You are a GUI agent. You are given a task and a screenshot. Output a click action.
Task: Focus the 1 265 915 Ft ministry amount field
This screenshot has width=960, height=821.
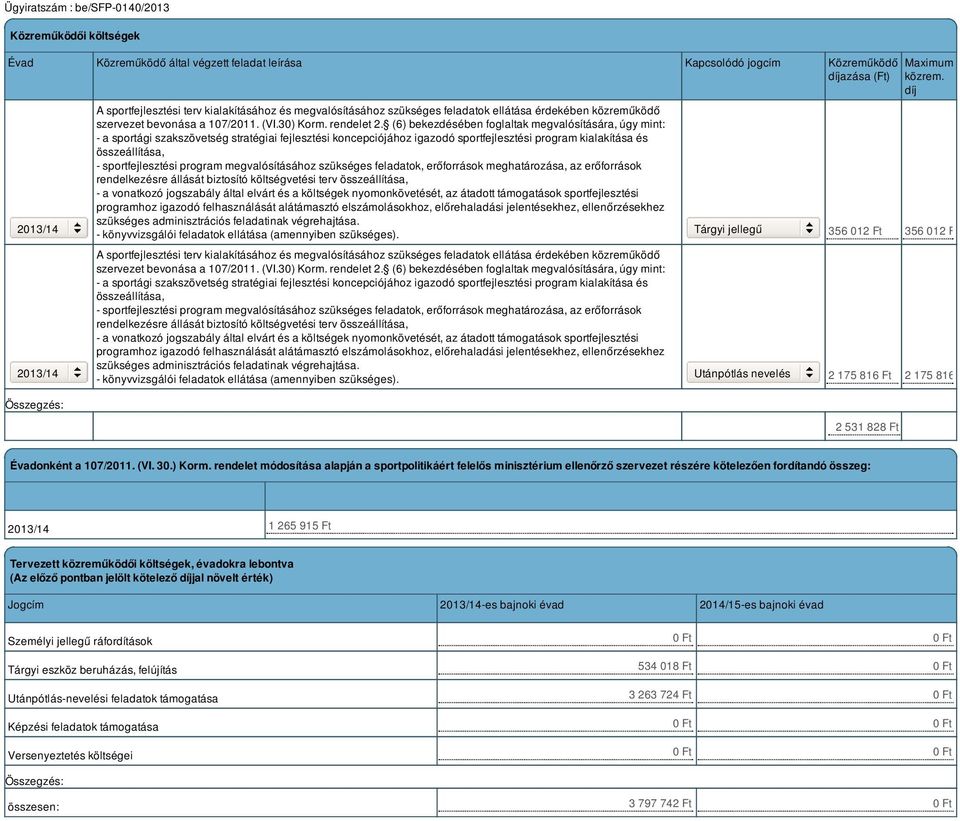pos(610,526)
